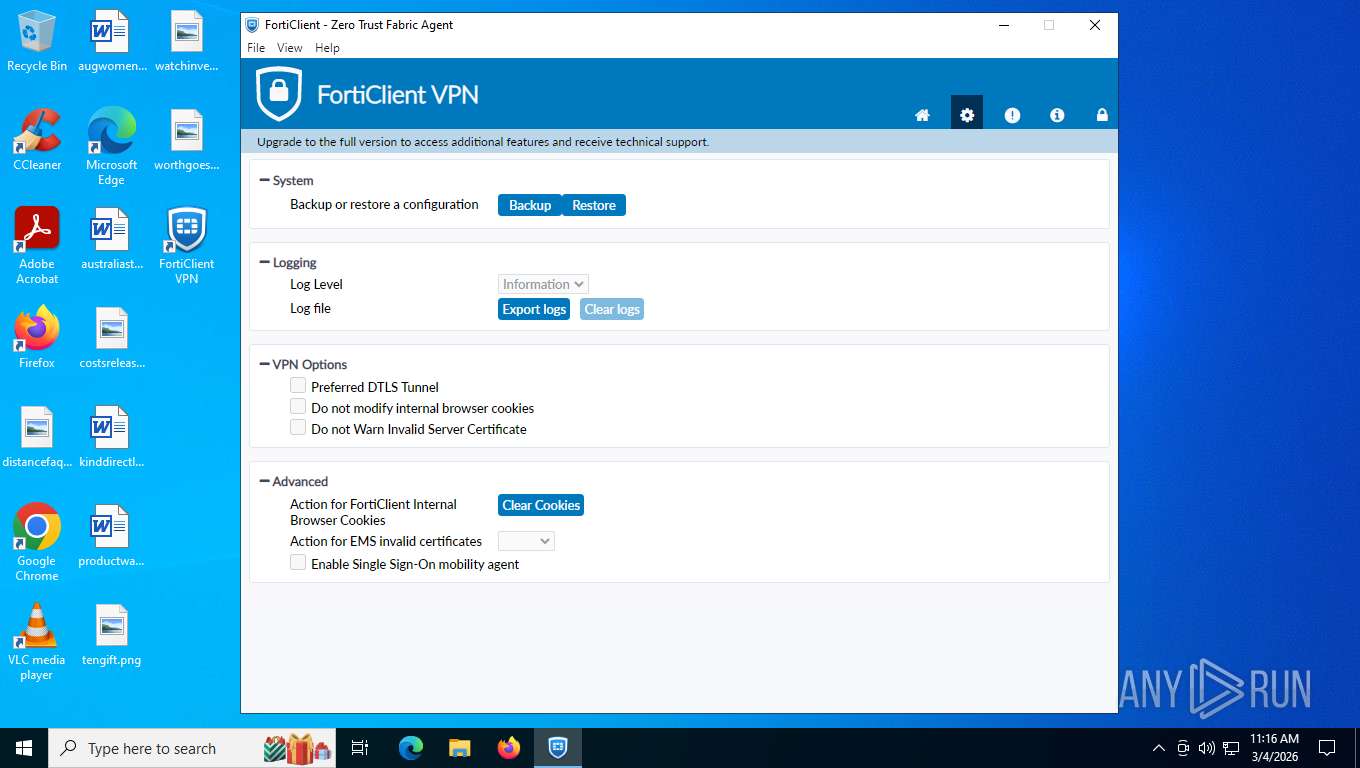Viewport: 1360px width, 768px height.
Task: Click the Restore configuration button
Action: [x=594, y=205]
